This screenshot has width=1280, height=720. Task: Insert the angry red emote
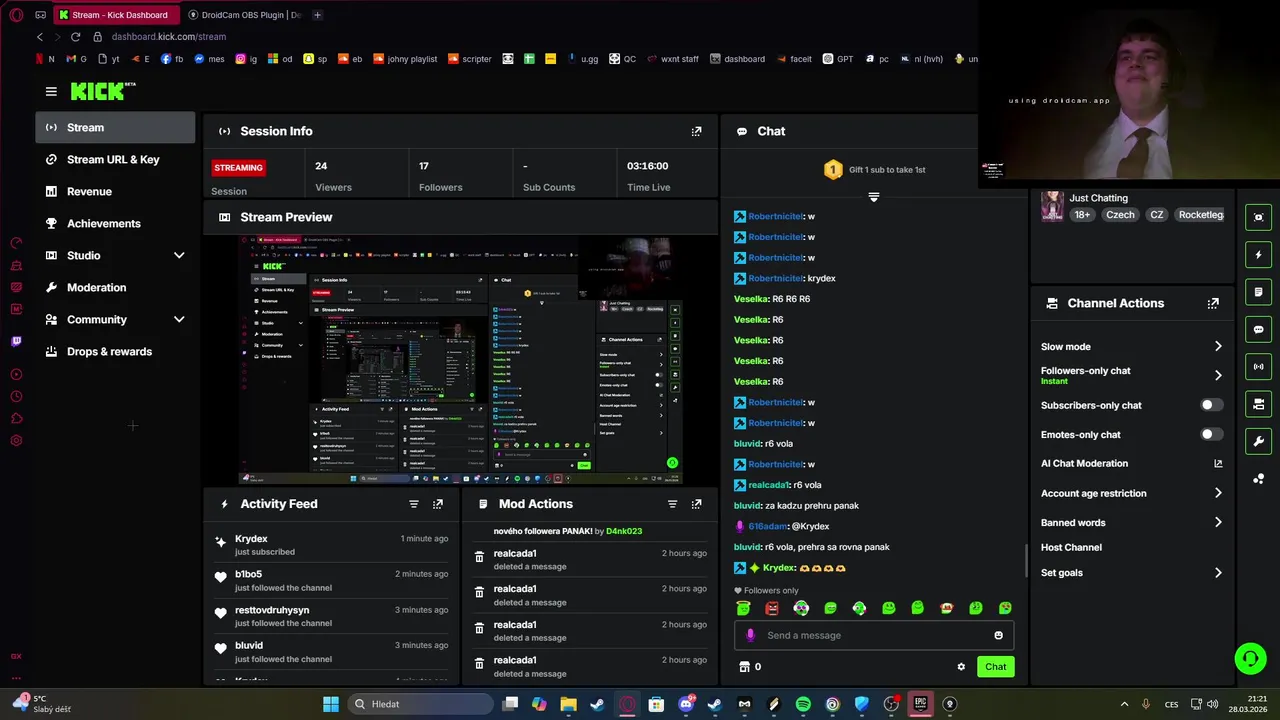pyautogui.click(x=772, y=608)
